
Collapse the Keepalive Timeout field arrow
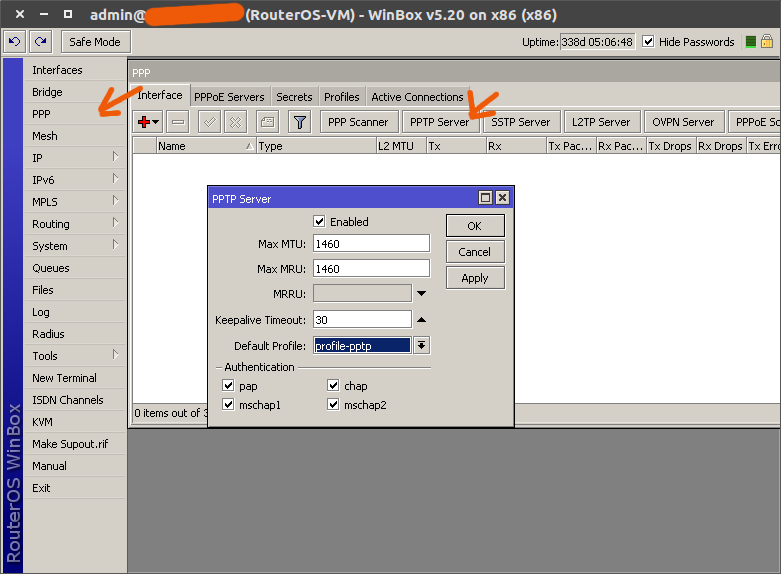(x=421, y=319)
